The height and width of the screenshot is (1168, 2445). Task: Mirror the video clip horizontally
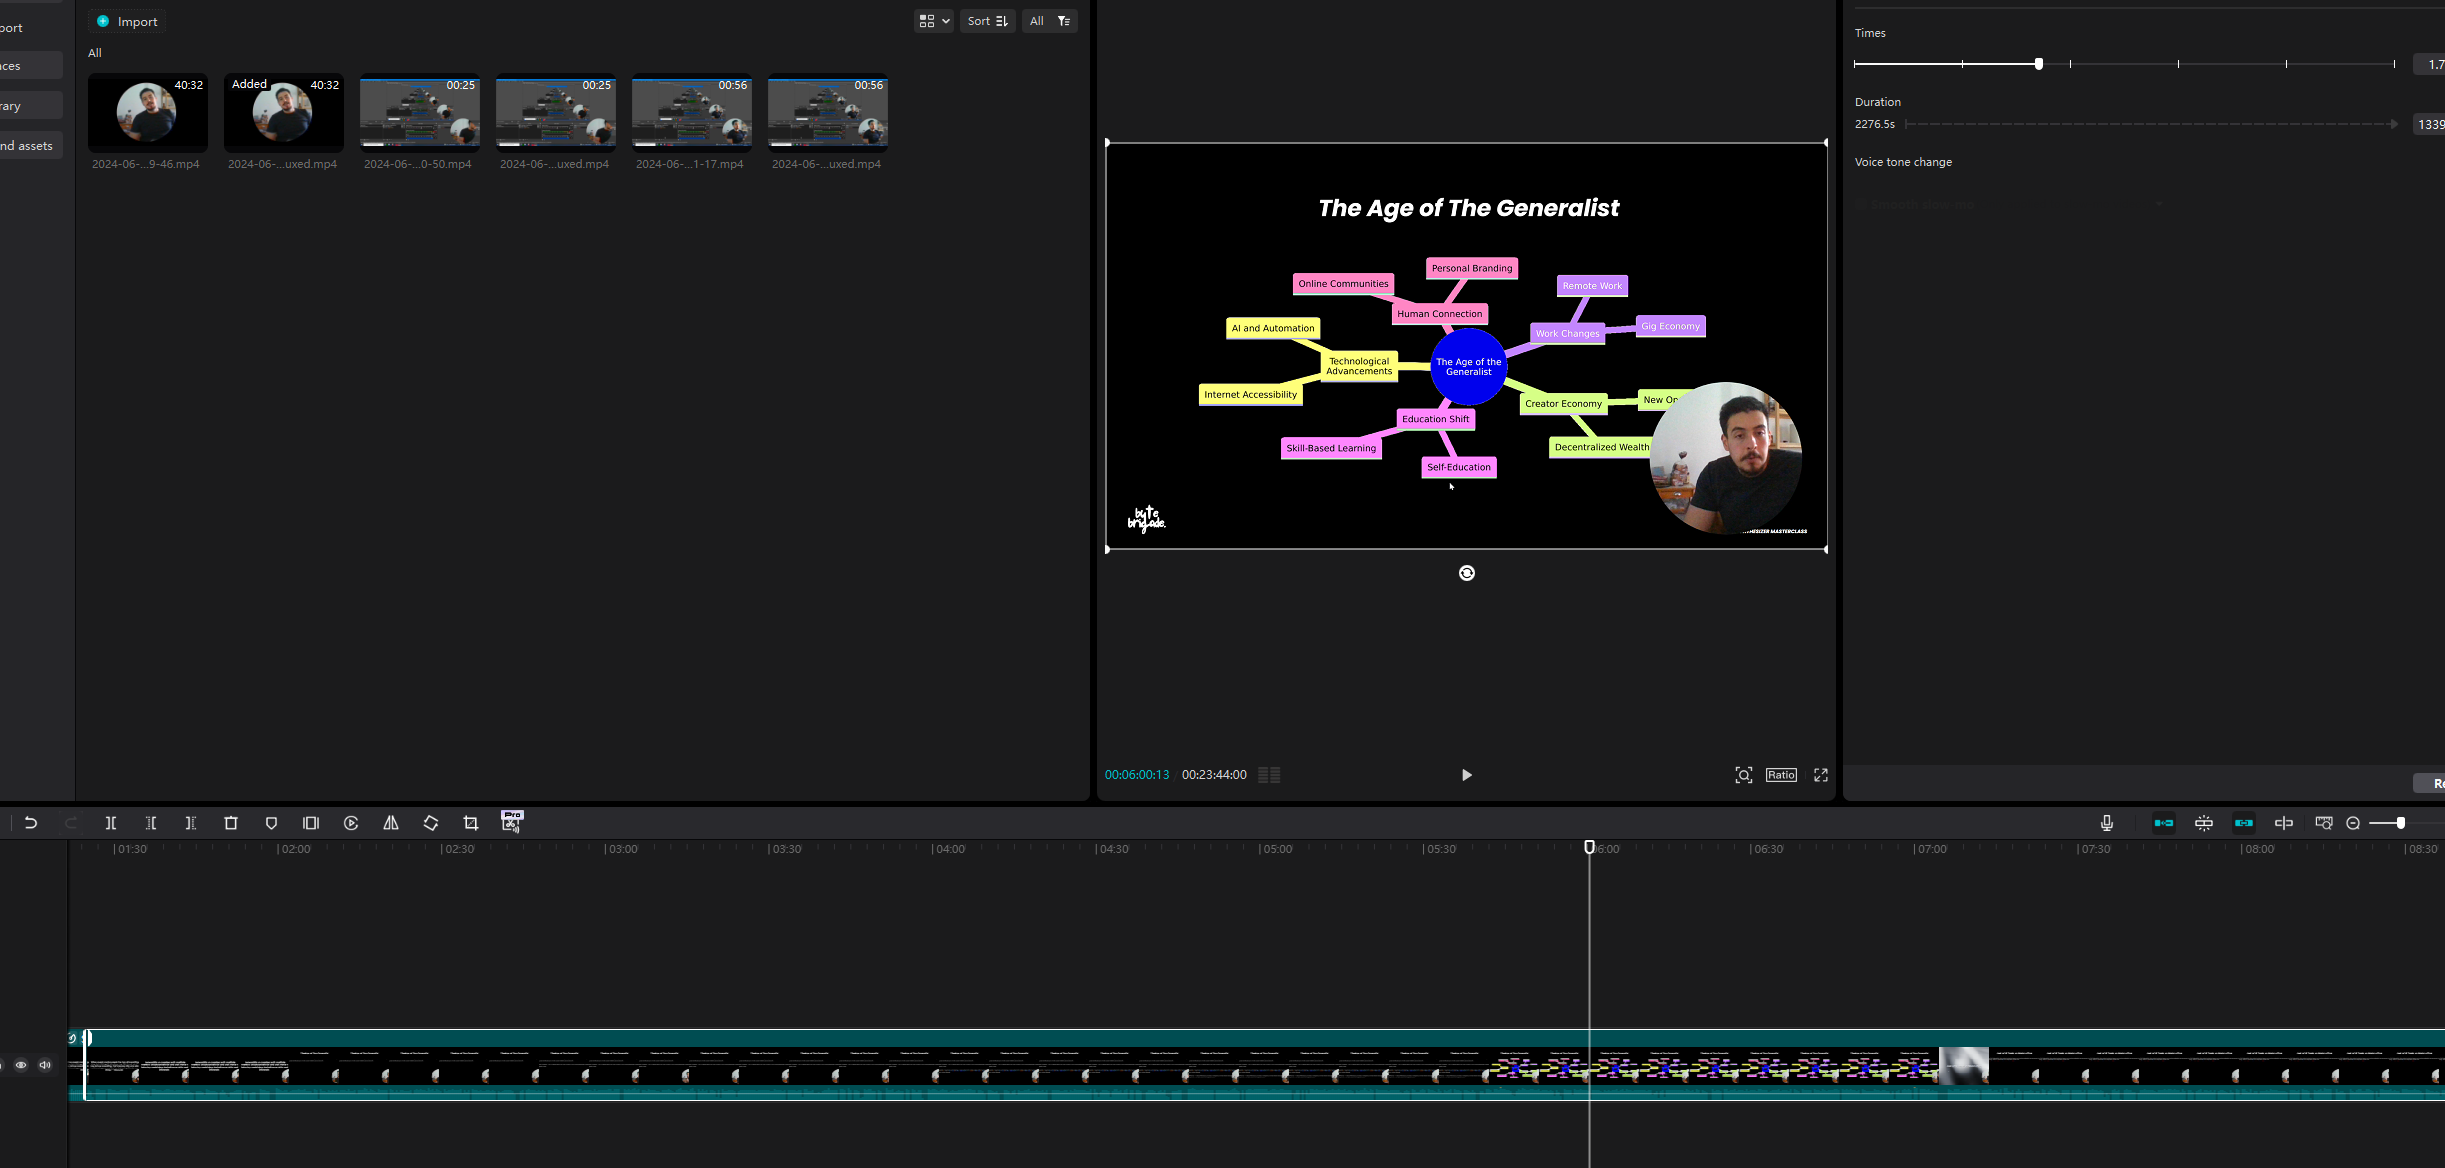point(391,822)
